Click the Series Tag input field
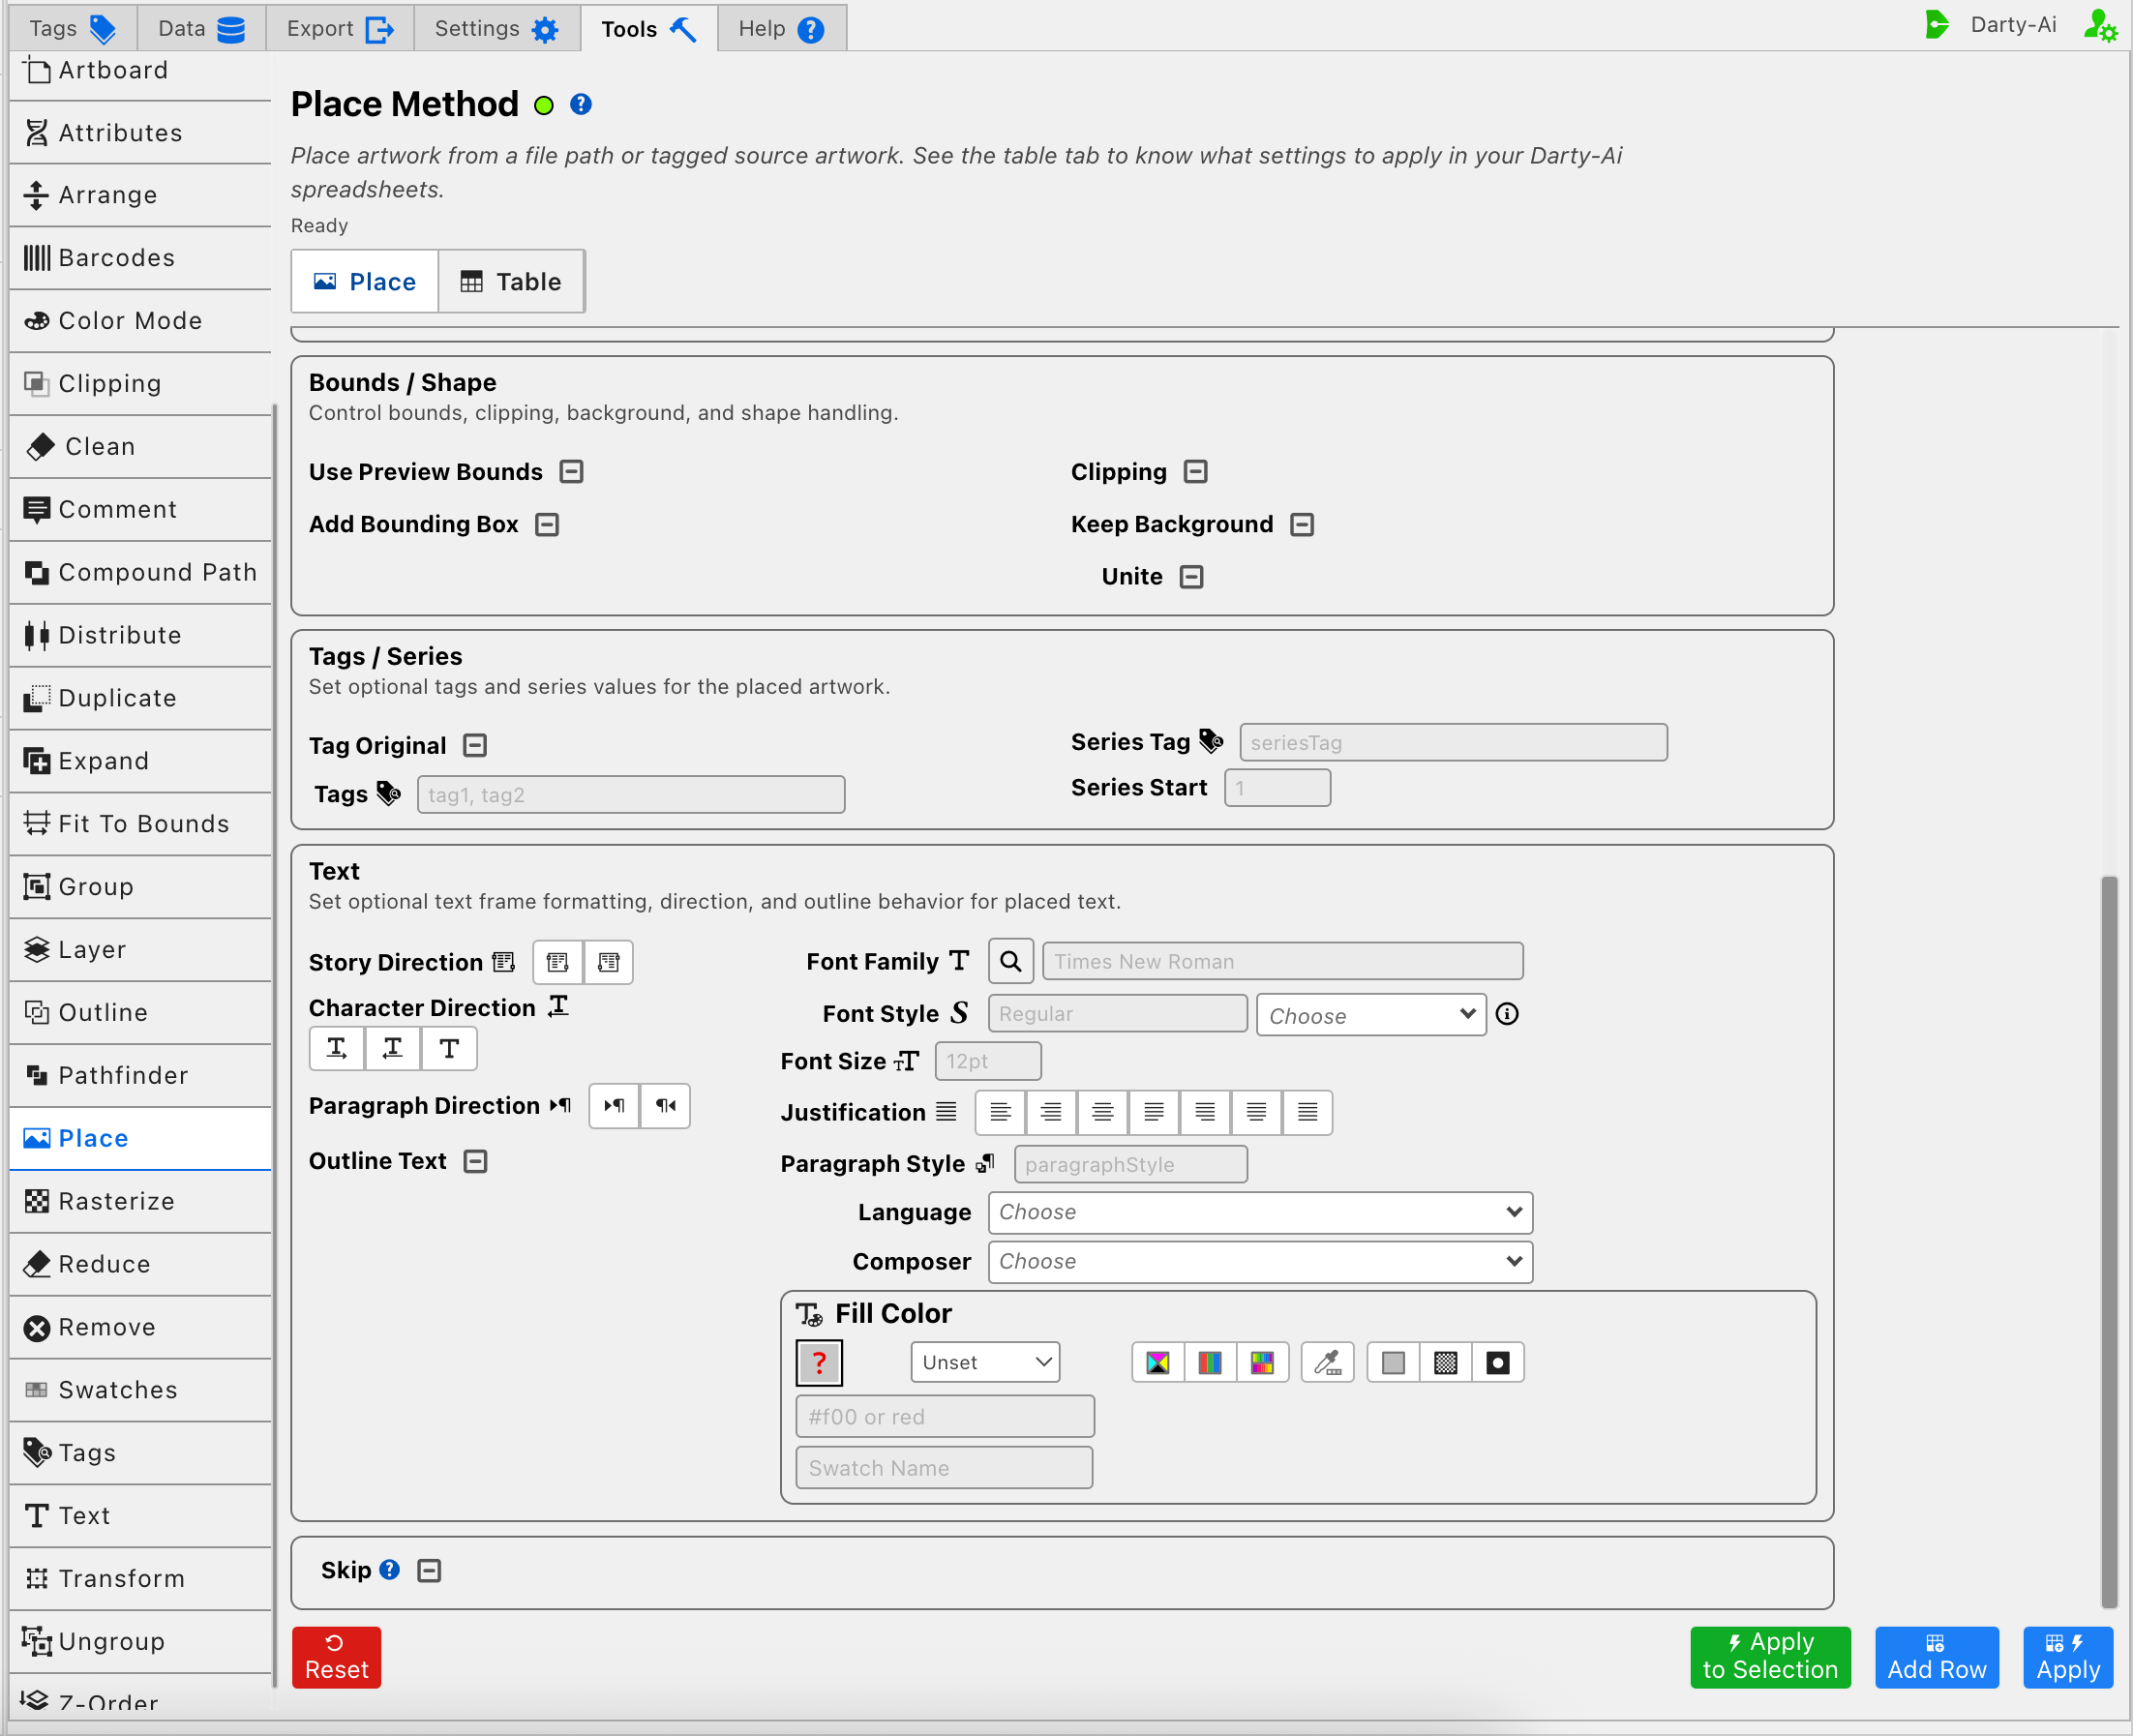Image resolution: width=2133 pixels, height=1736 pixels. [x=1453, y=742]
